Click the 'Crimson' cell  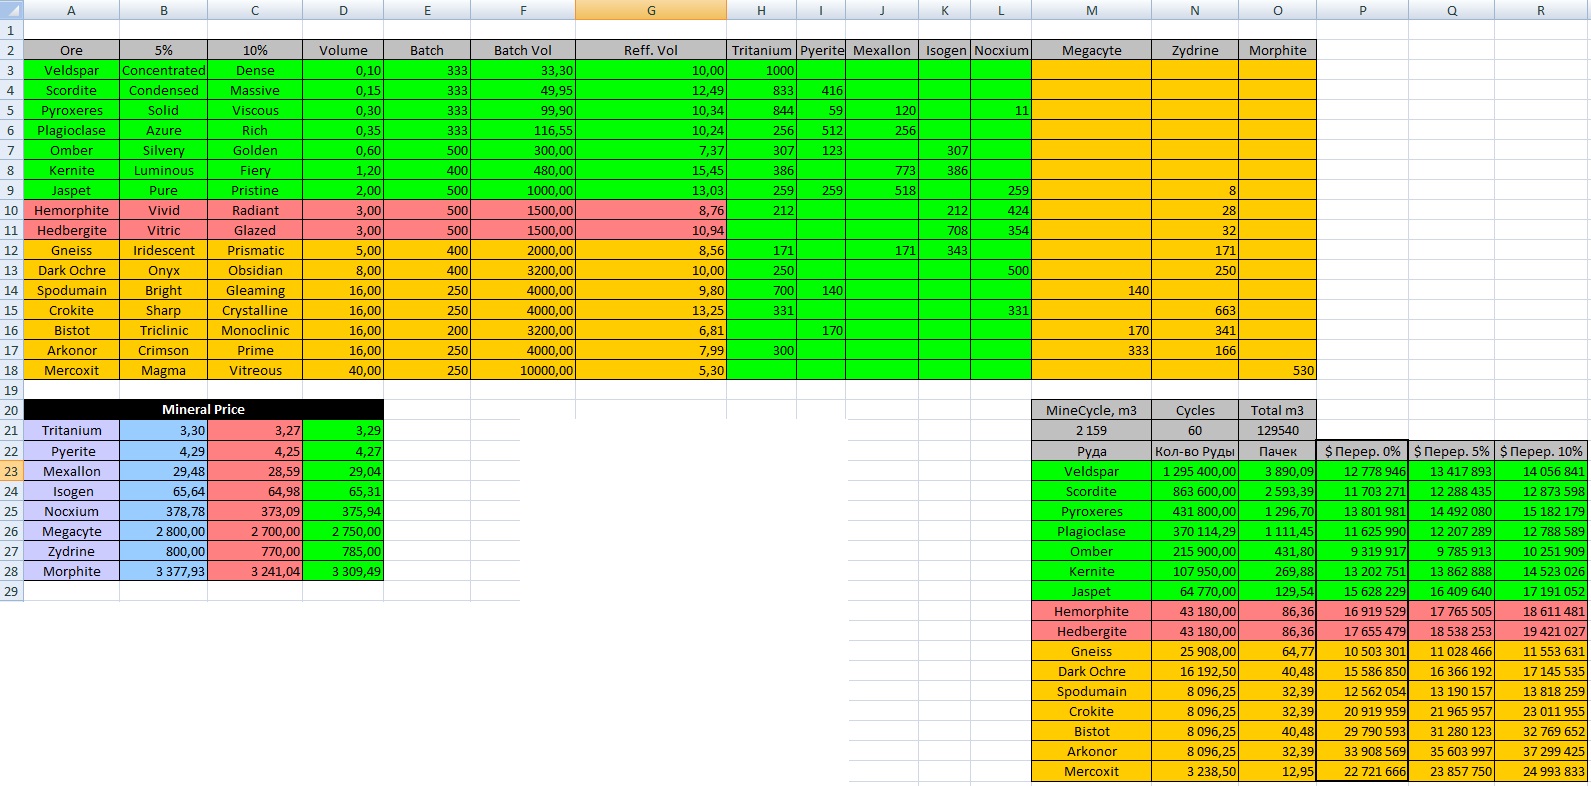tap(163, 350)
